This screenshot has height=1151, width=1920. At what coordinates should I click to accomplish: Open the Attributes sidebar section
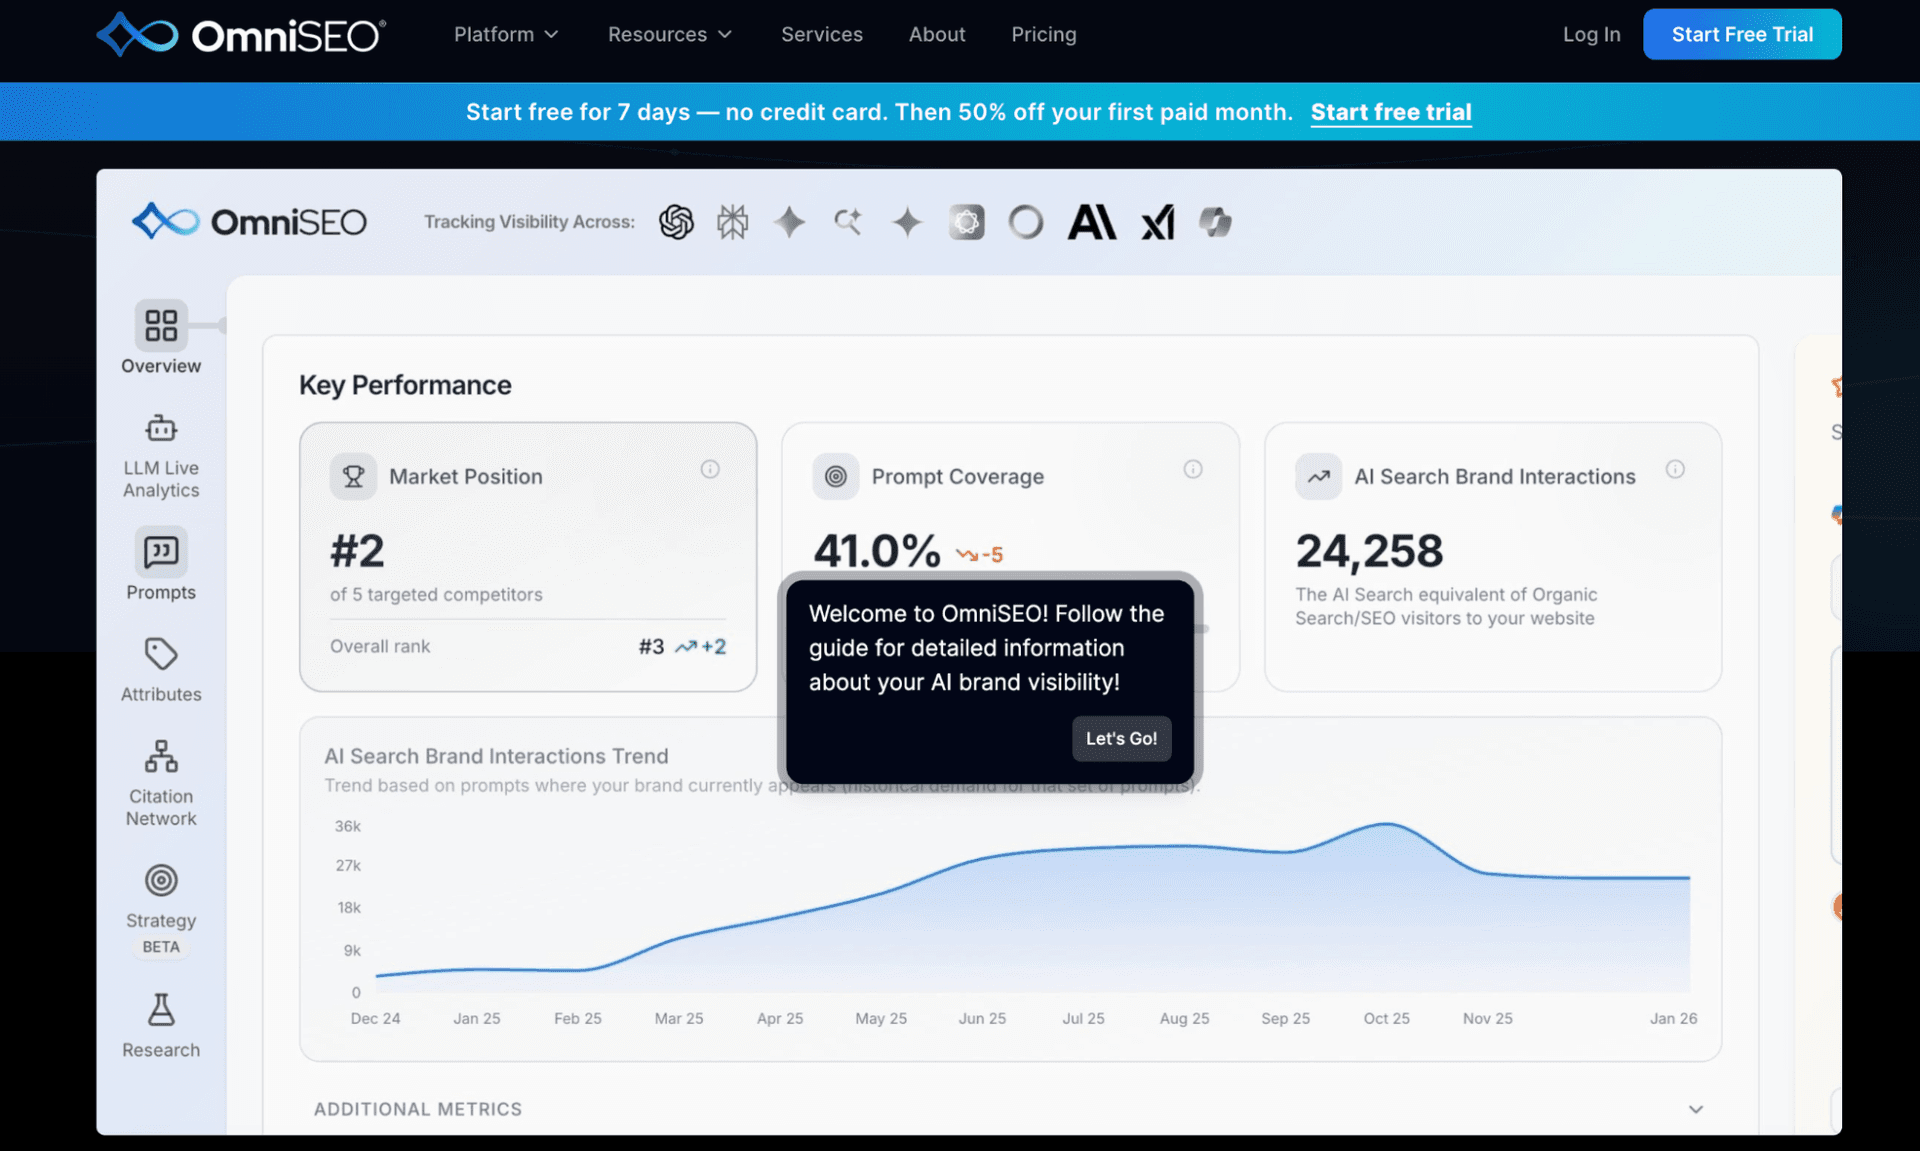(161, 669)
